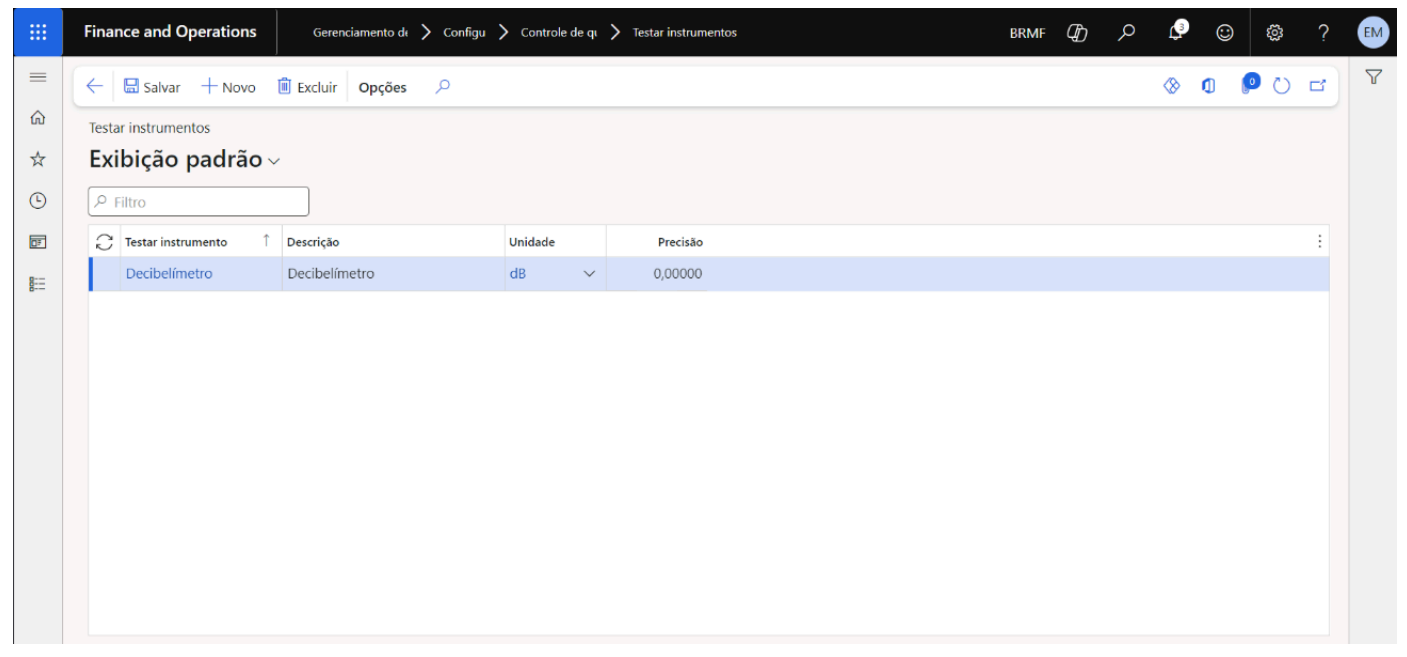Open Modules list icon in sidebar
This screenshot has height=657, width=1407.
pos(38,284)
